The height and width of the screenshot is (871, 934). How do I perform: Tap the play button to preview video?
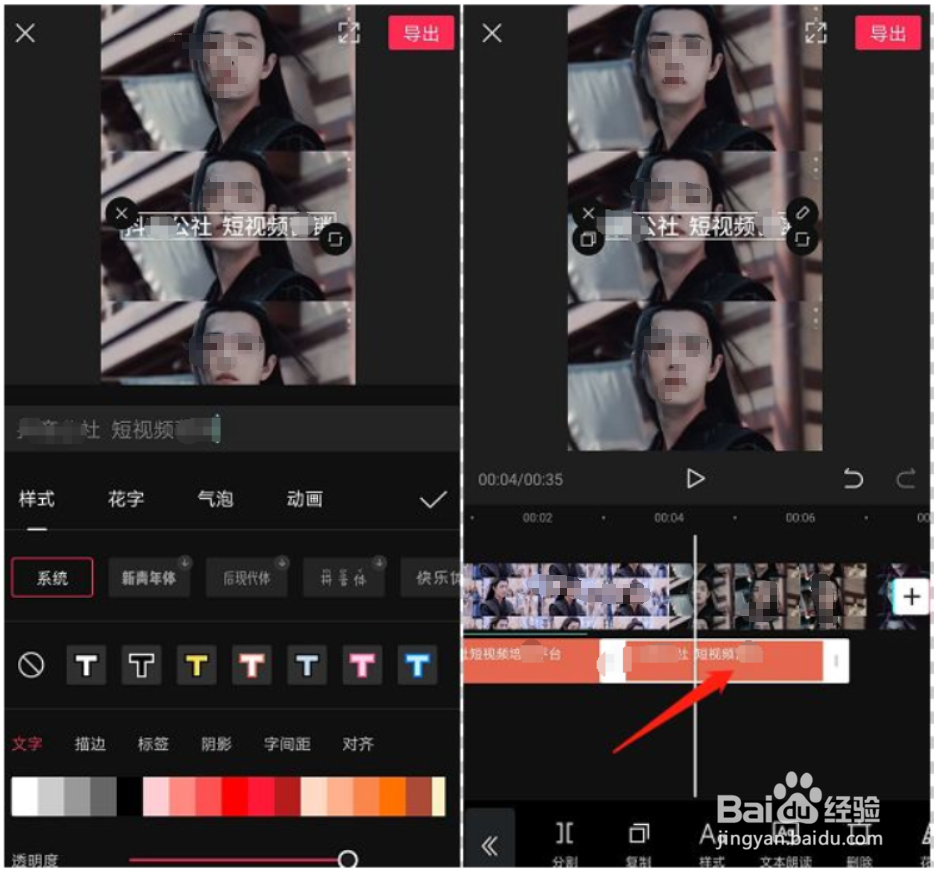coord(697,478)
